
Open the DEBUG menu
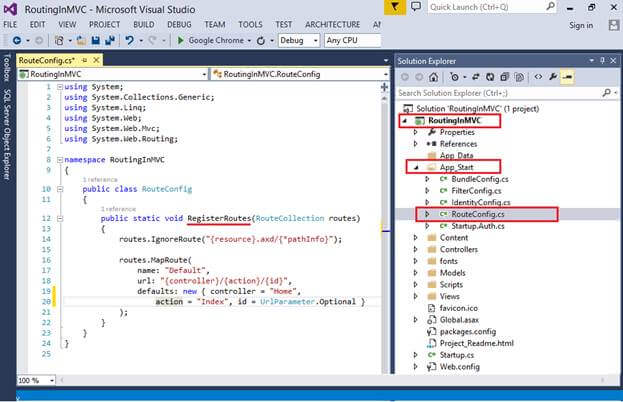[179, 25]
